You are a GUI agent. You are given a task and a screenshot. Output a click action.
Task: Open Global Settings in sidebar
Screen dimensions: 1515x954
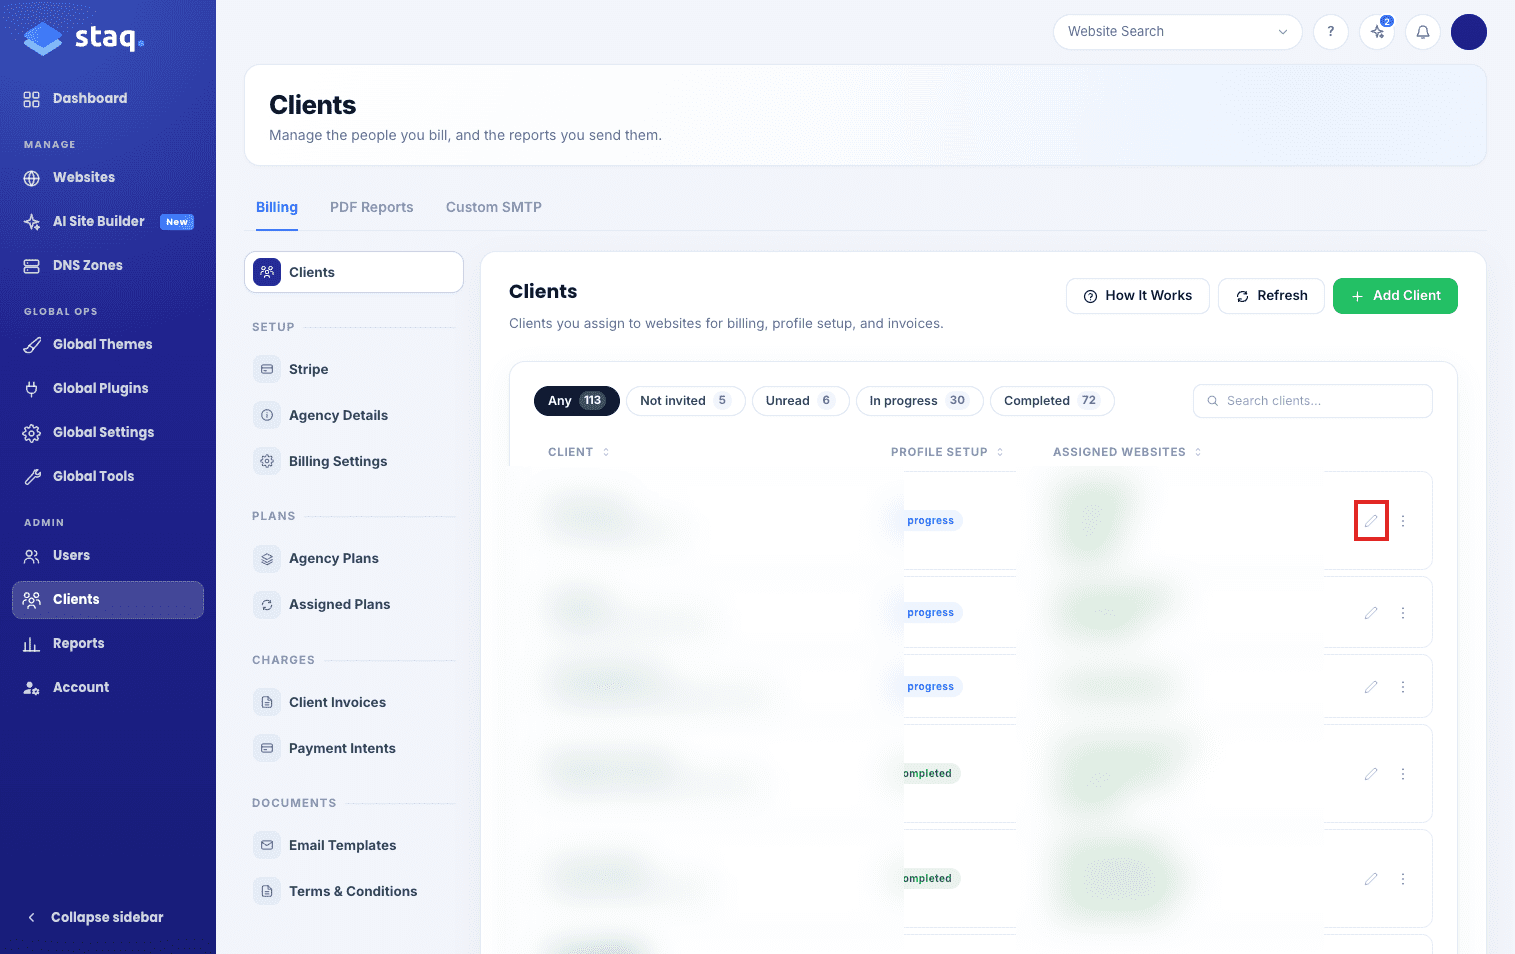pyautogui.click(x=103, y=432)
